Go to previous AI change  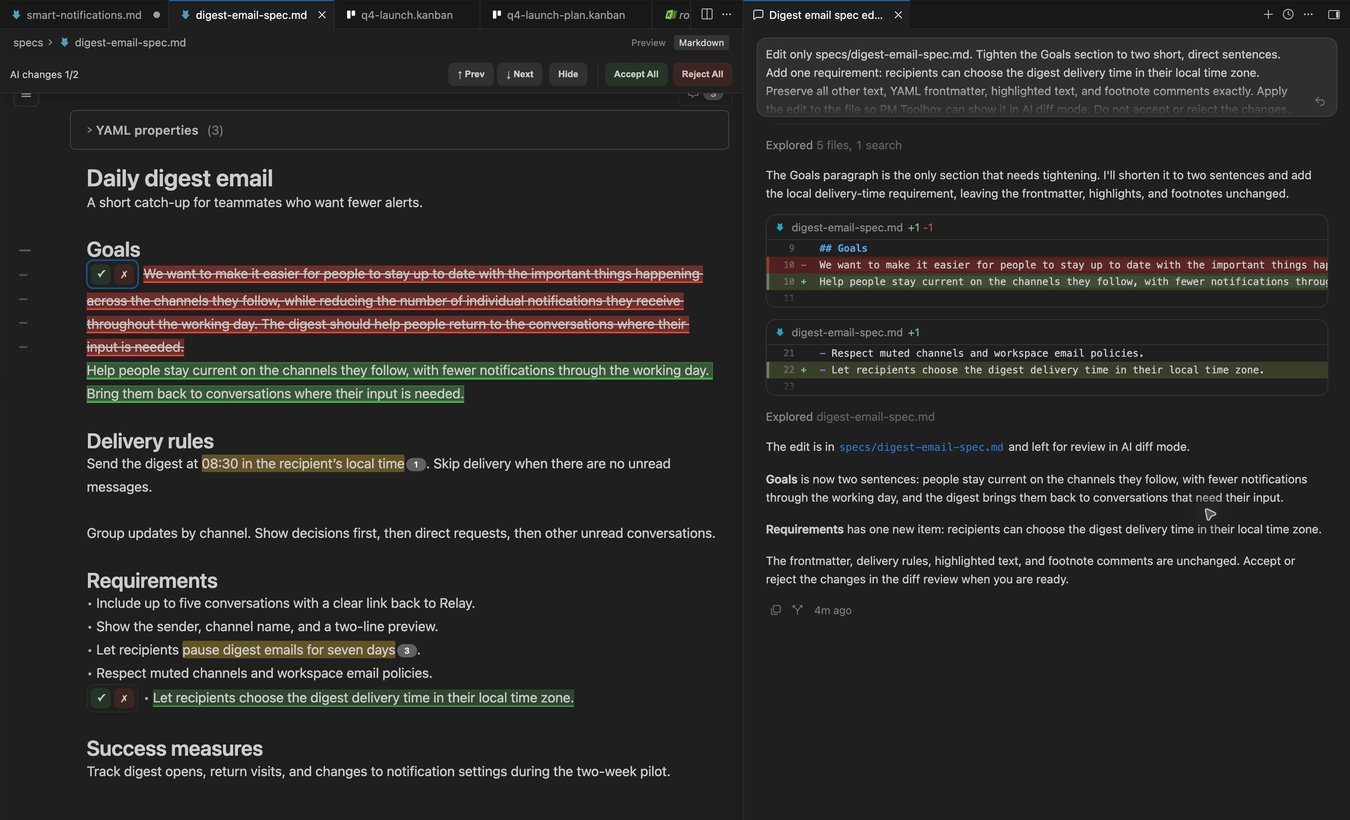tap(471, 74)
